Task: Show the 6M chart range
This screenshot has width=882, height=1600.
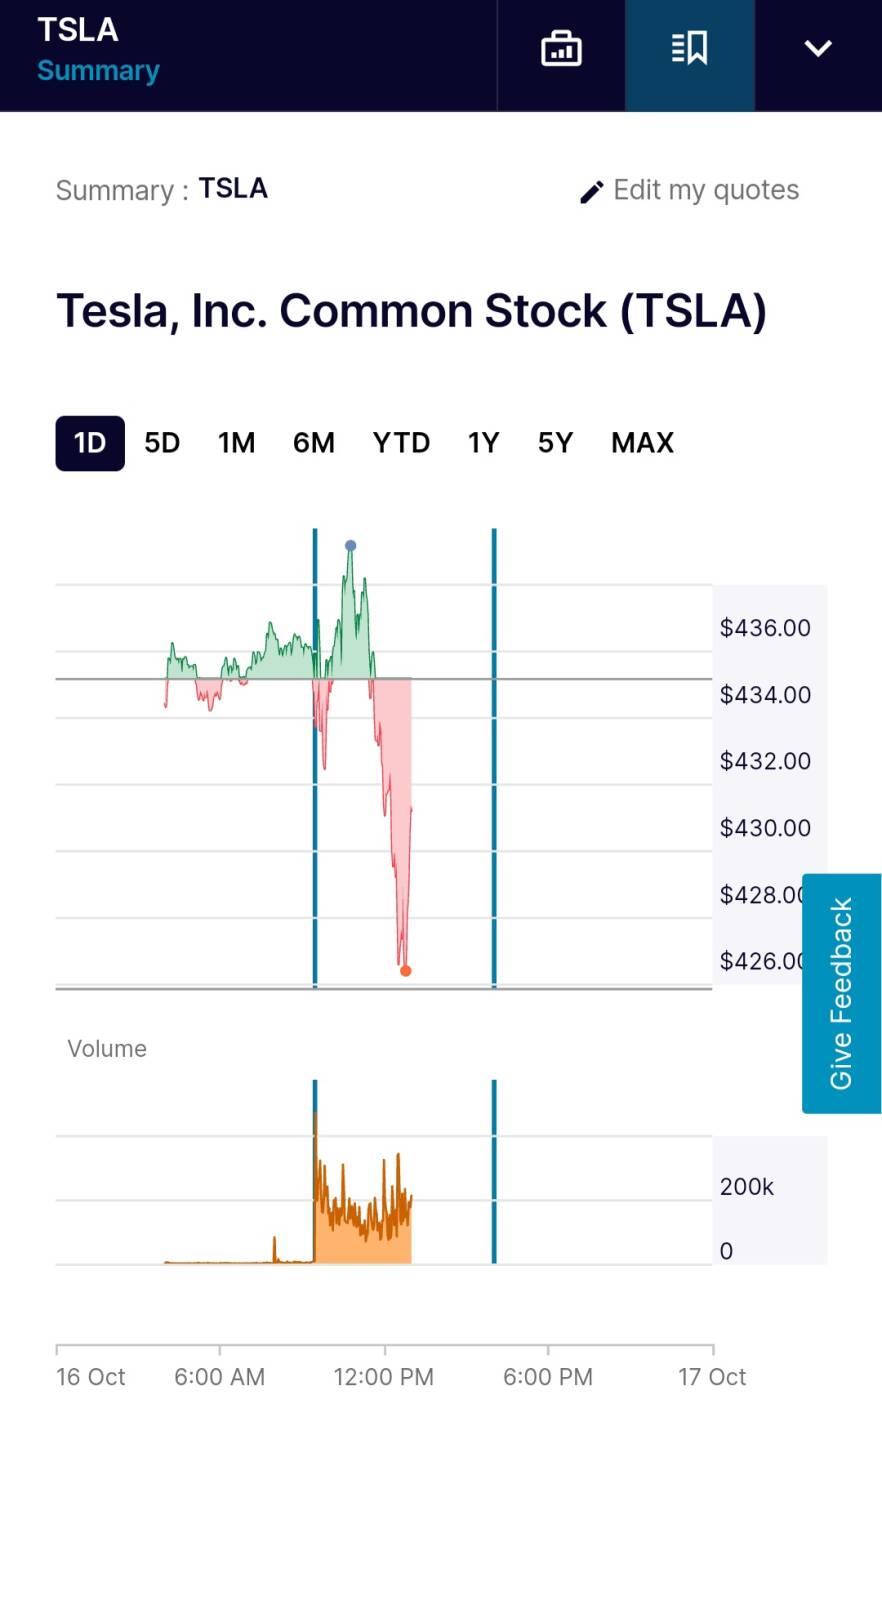Action: pos(314,443)
